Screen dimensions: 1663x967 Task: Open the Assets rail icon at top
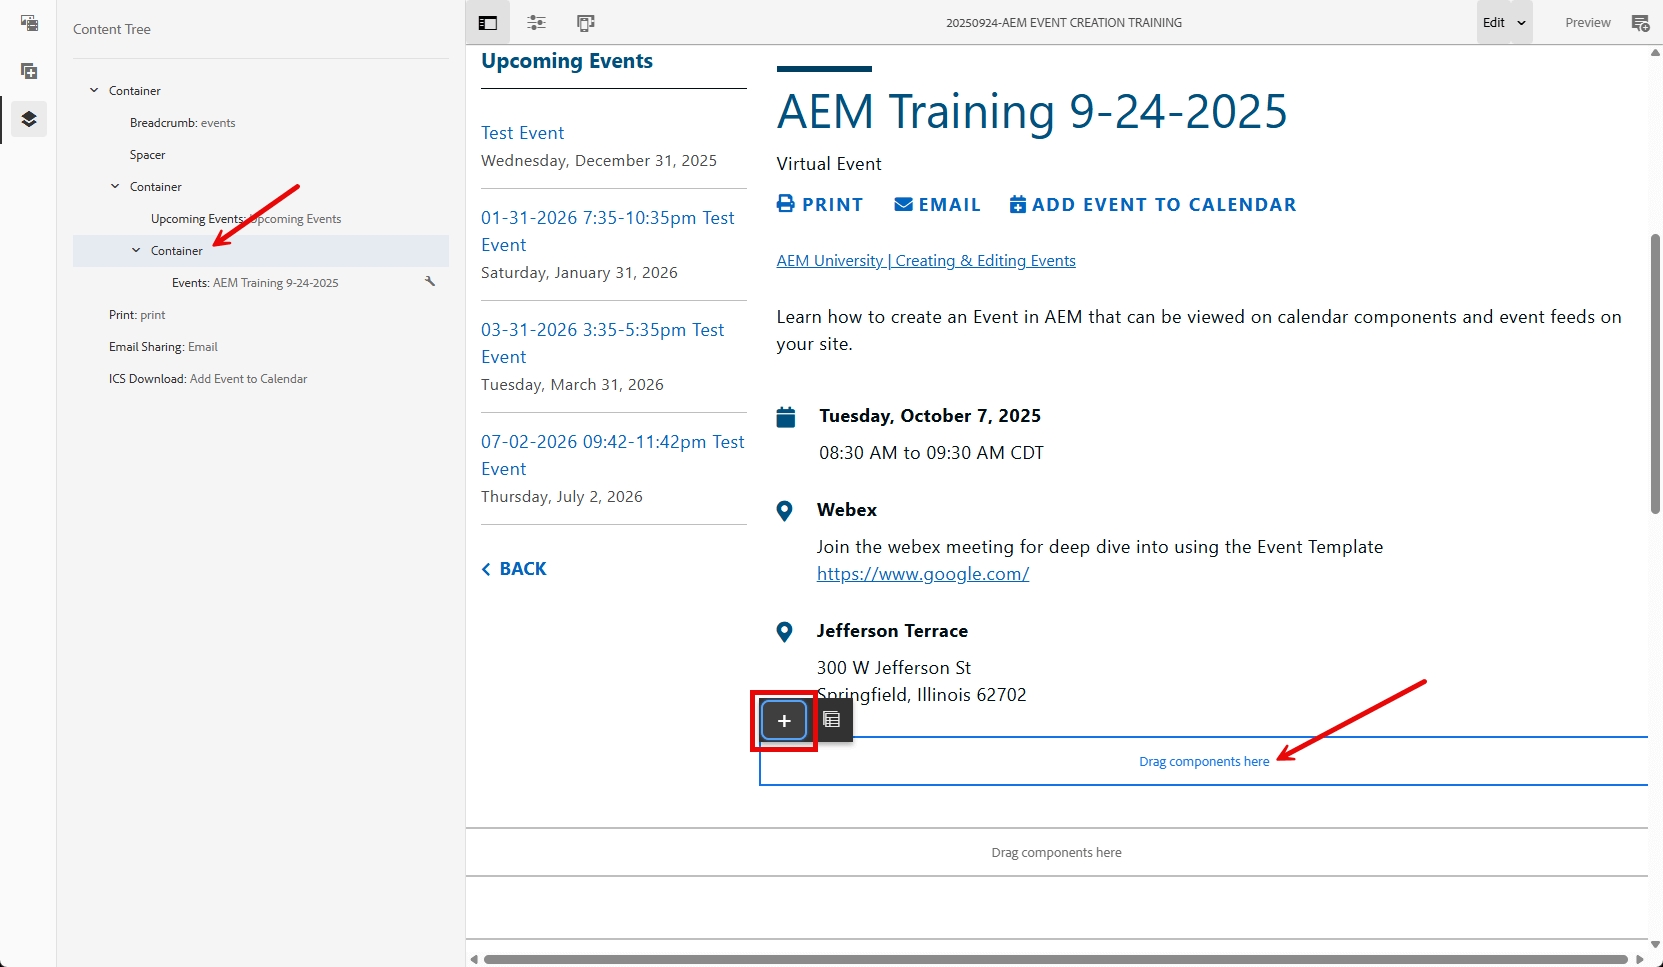(x=29, y=23)
